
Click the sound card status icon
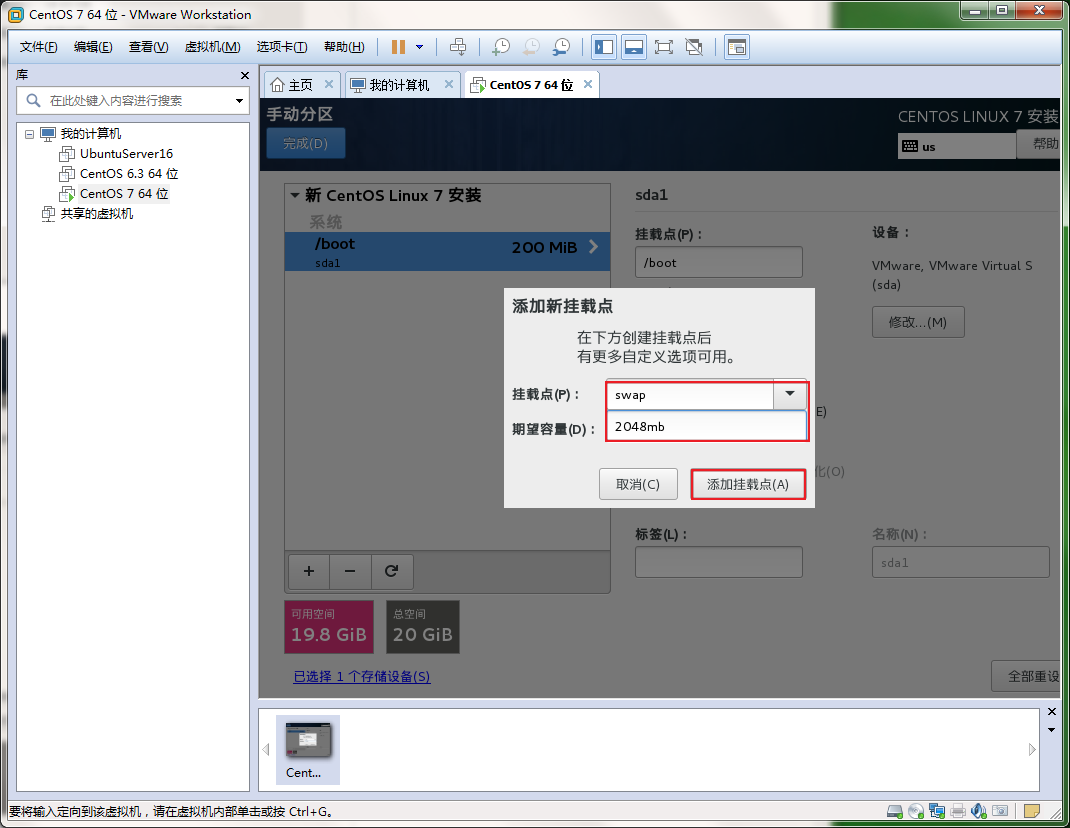click(979, 812)
